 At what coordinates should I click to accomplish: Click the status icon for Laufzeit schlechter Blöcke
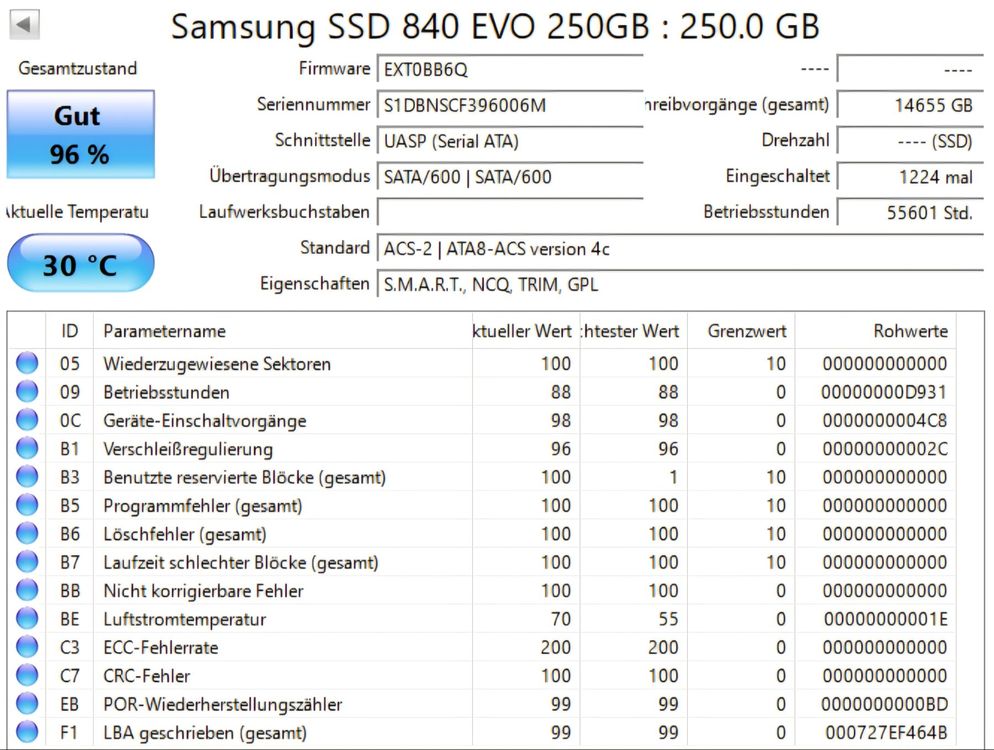27,562
